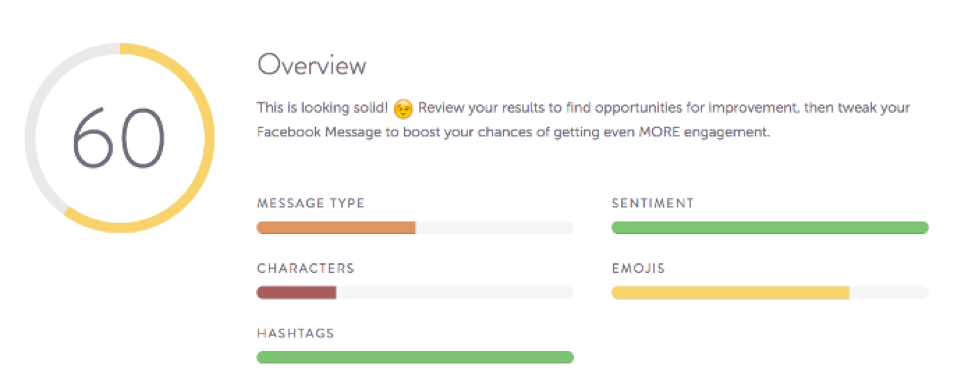Open the SENTIMENT label
The height and width of the screenshot is (390, 975).
tap(653, 203)
